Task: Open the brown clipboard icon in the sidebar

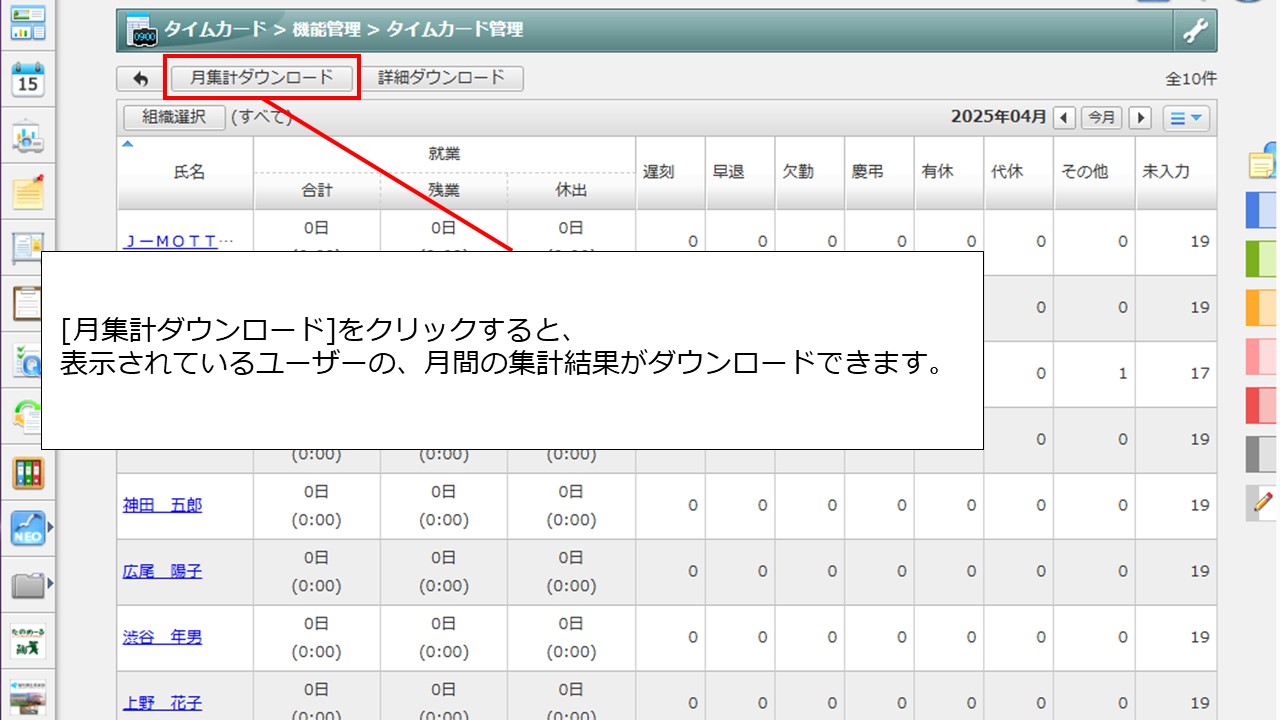Action: click(28, 303)
